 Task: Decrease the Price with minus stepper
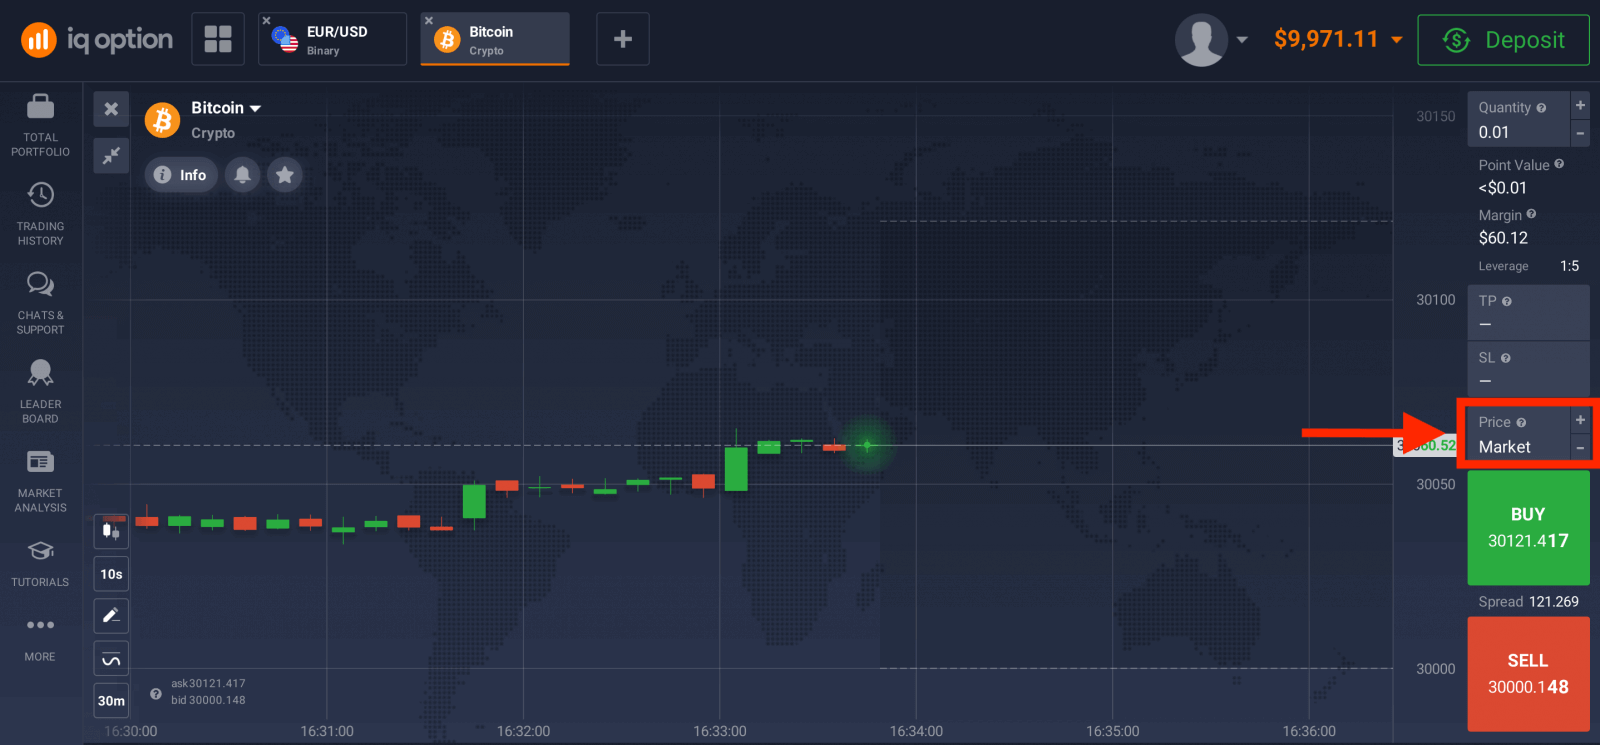pos(1580,448)
